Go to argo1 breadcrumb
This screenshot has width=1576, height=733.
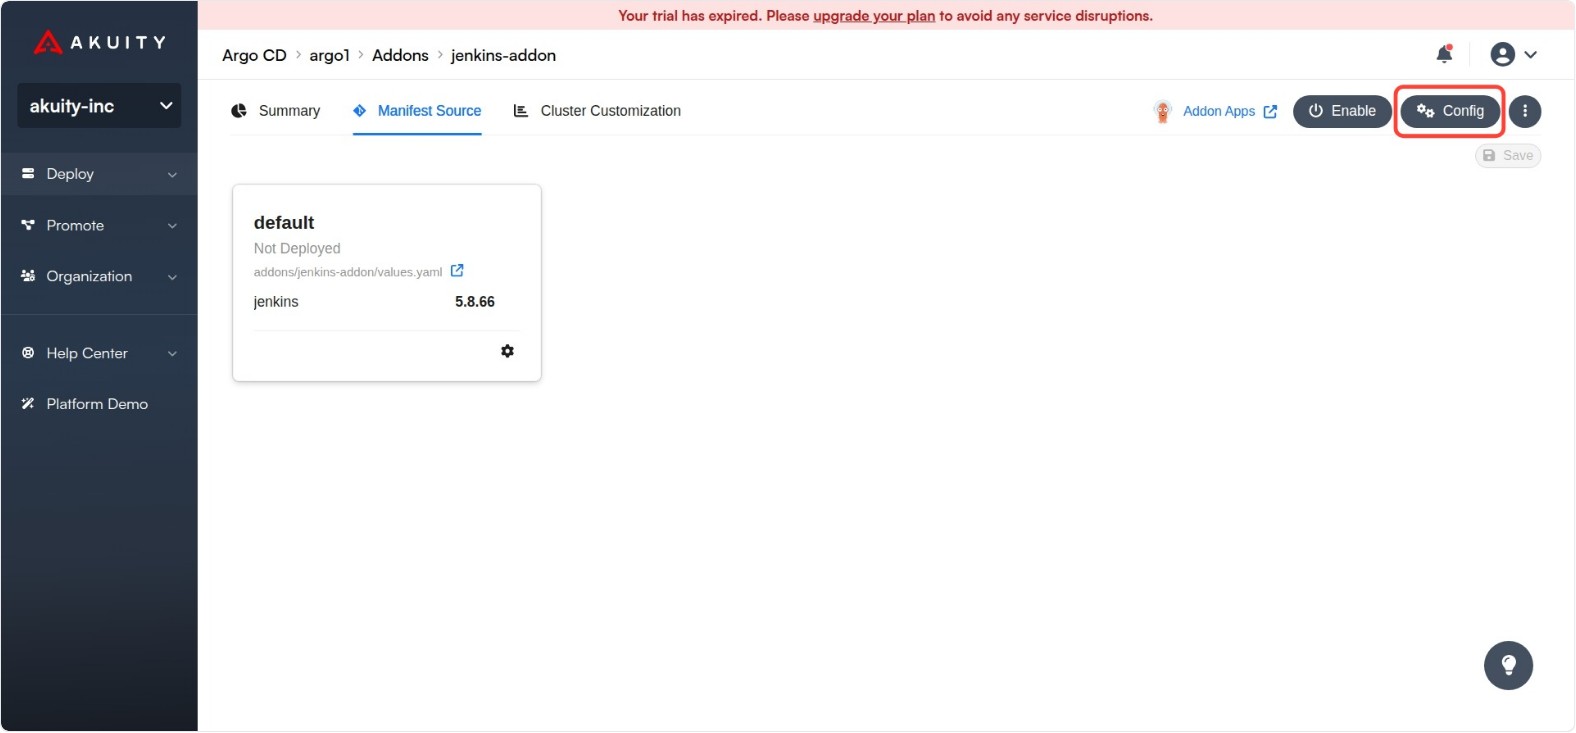click(x=329, y=55)
